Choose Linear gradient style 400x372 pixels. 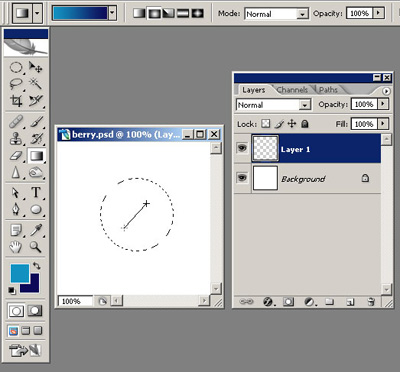pyautogui.click(x=139, y=13)
